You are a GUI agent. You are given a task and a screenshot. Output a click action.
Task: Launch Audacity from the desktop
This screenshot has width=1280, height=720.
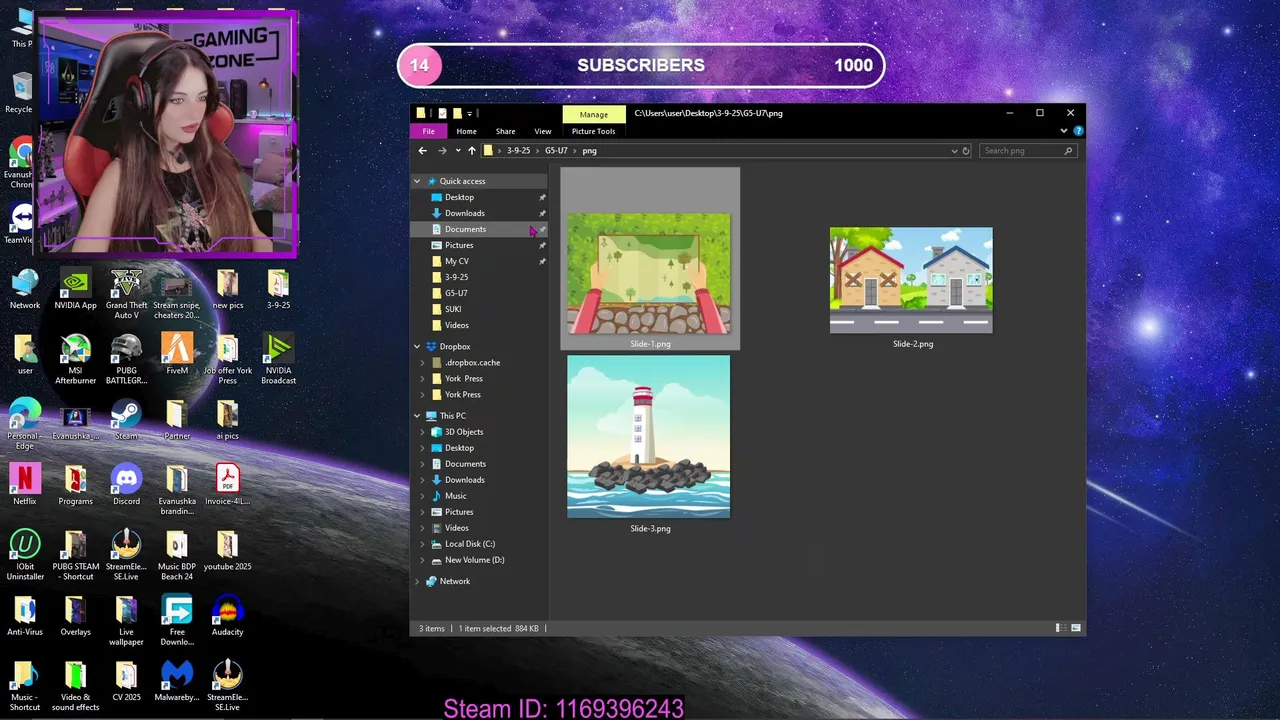coord(227,615)
